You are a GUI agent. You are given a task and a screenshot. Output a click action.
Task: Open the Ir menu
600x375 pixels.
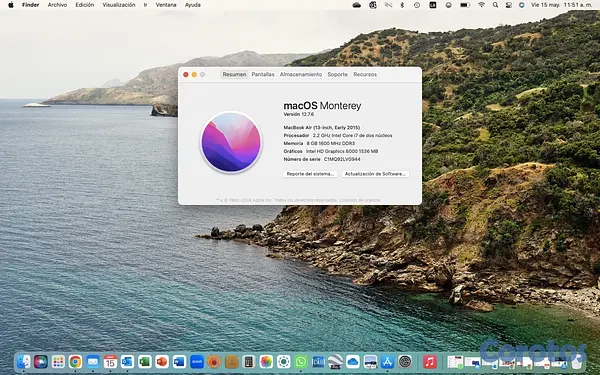tap(145, 5)
